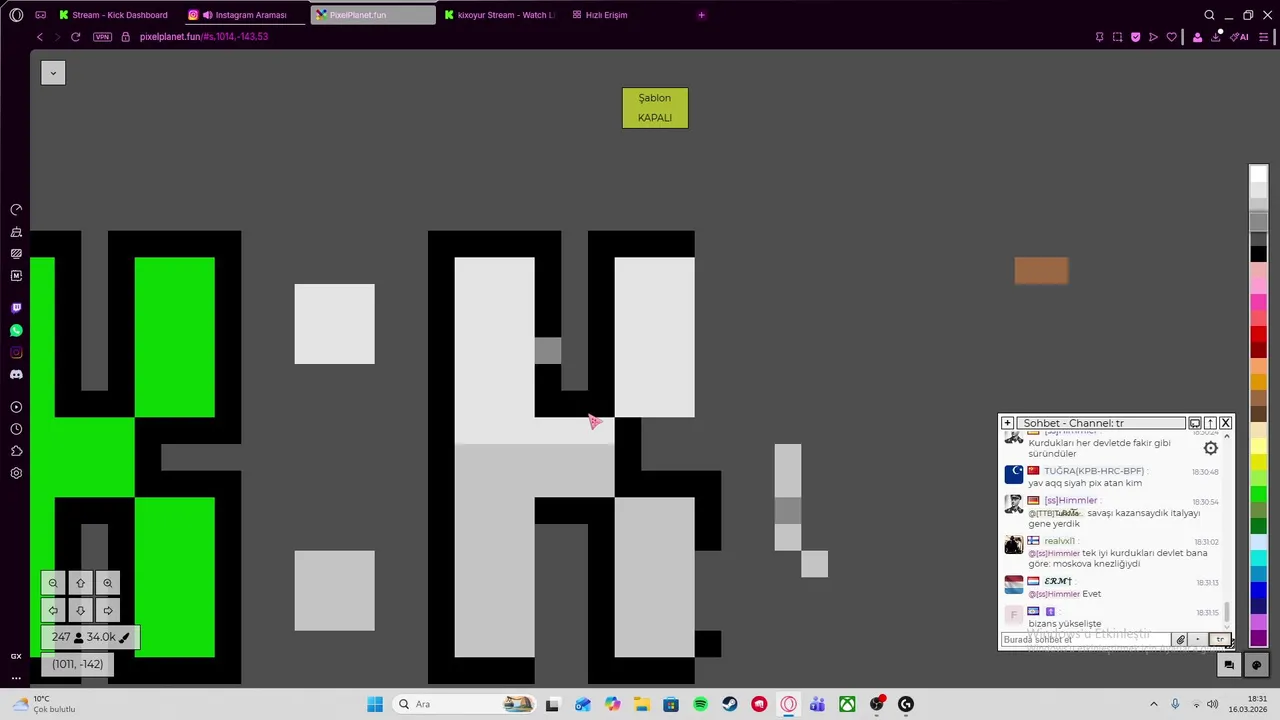Open the chat window button
This screenshot has width=1280, height=720.
coord(1229,665)
